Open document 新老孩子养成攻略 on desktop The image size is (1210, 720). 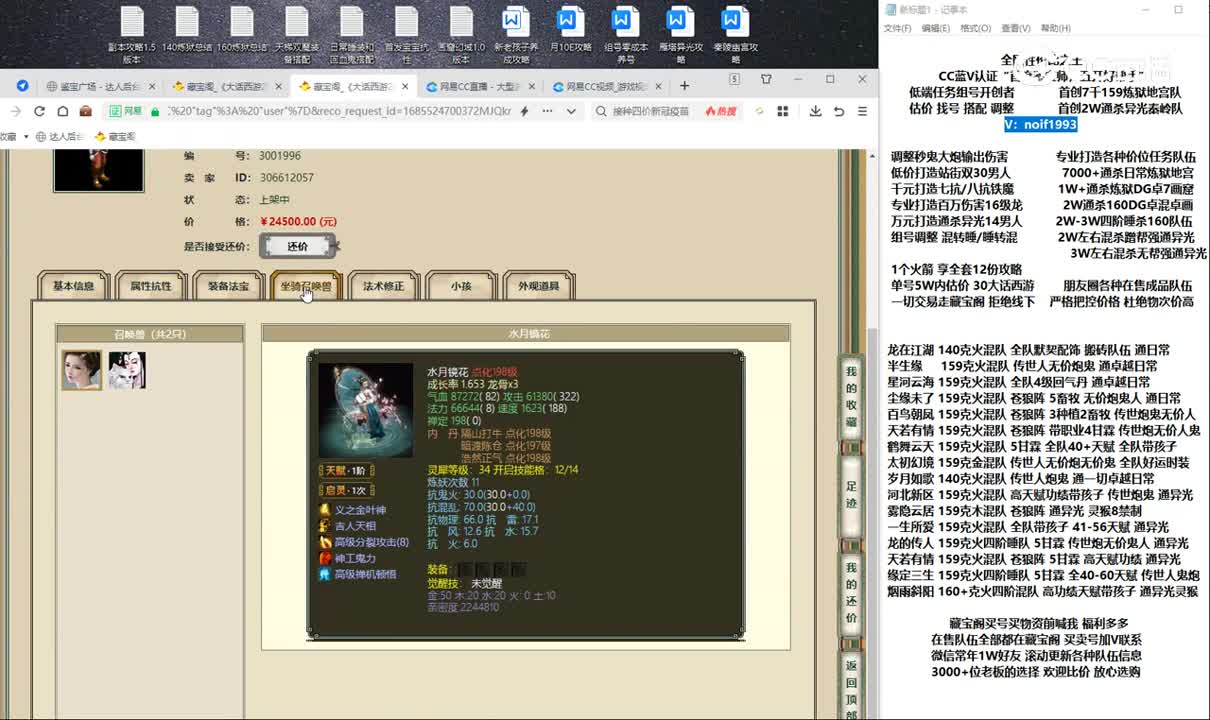(x=516, y=36)
